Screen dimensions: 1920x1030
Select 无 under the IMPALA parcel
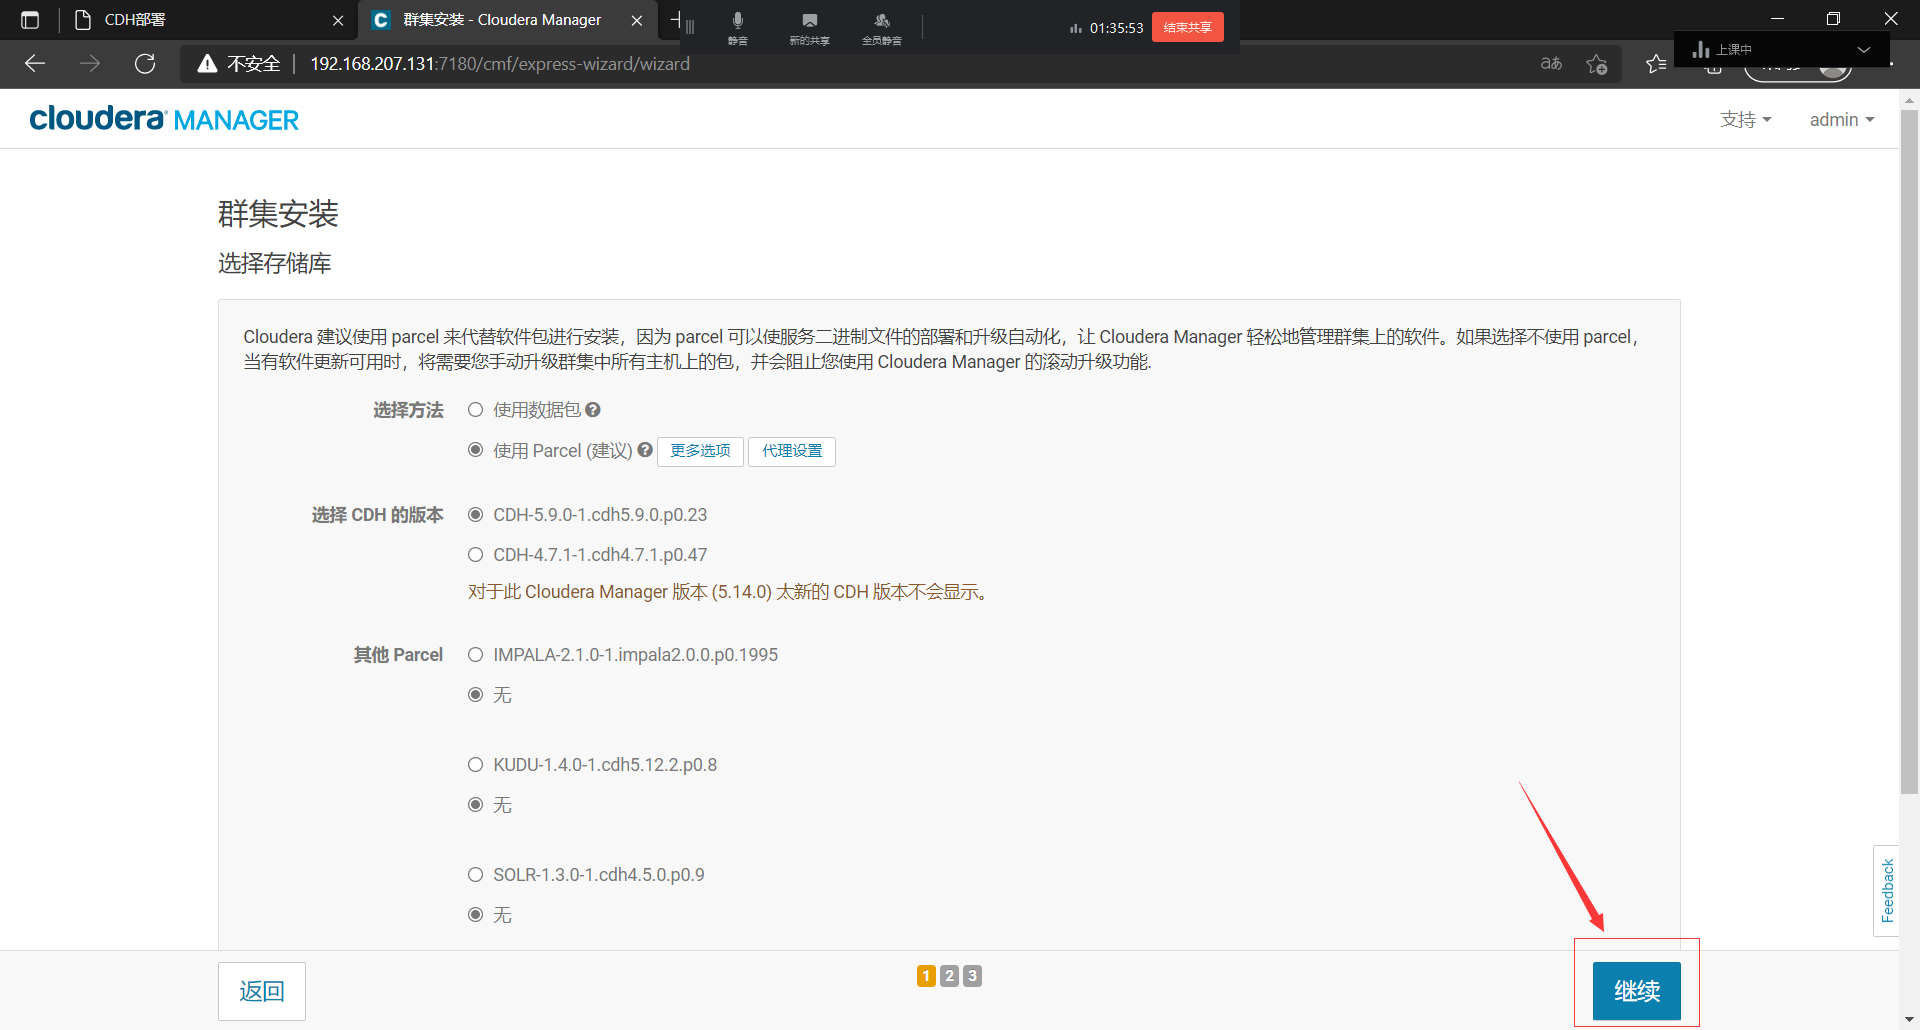click(x=476, y=695)
